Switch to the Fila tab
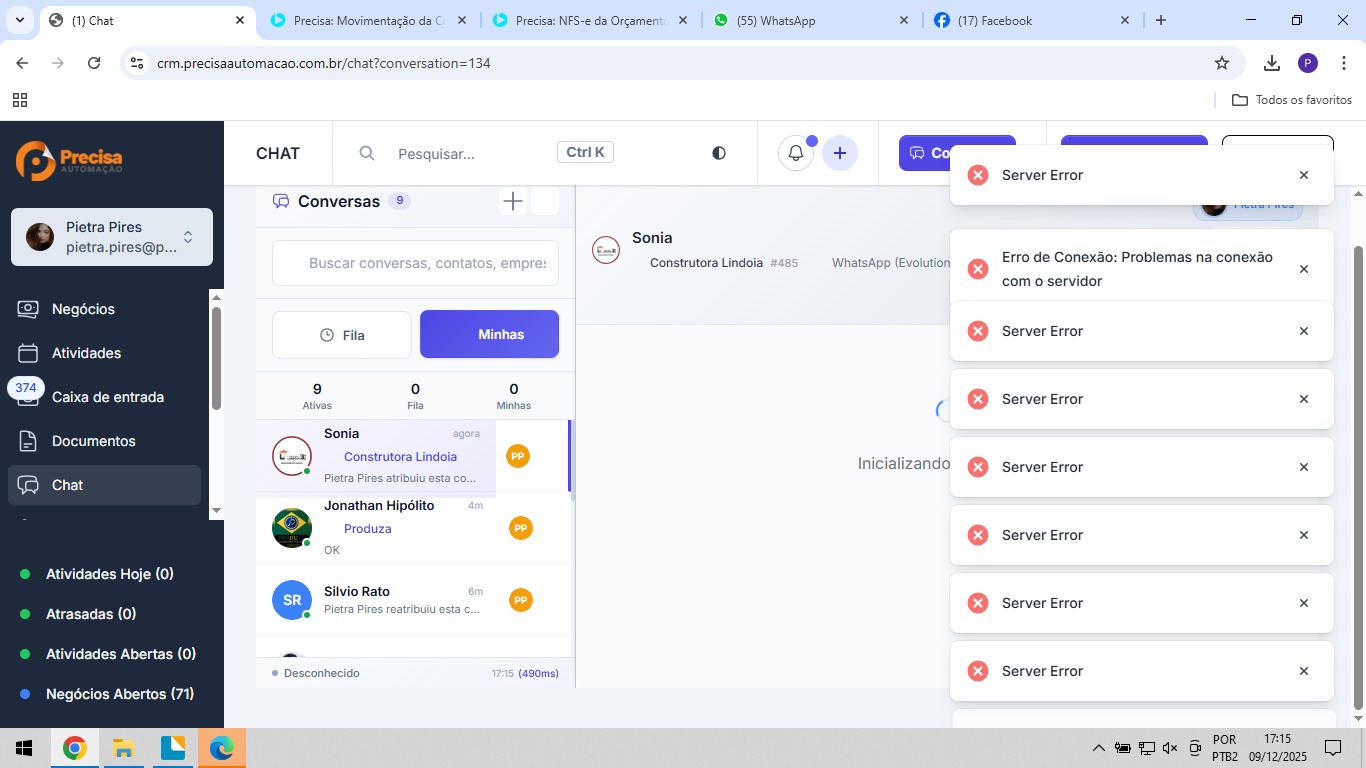 [x=342, y=335]
